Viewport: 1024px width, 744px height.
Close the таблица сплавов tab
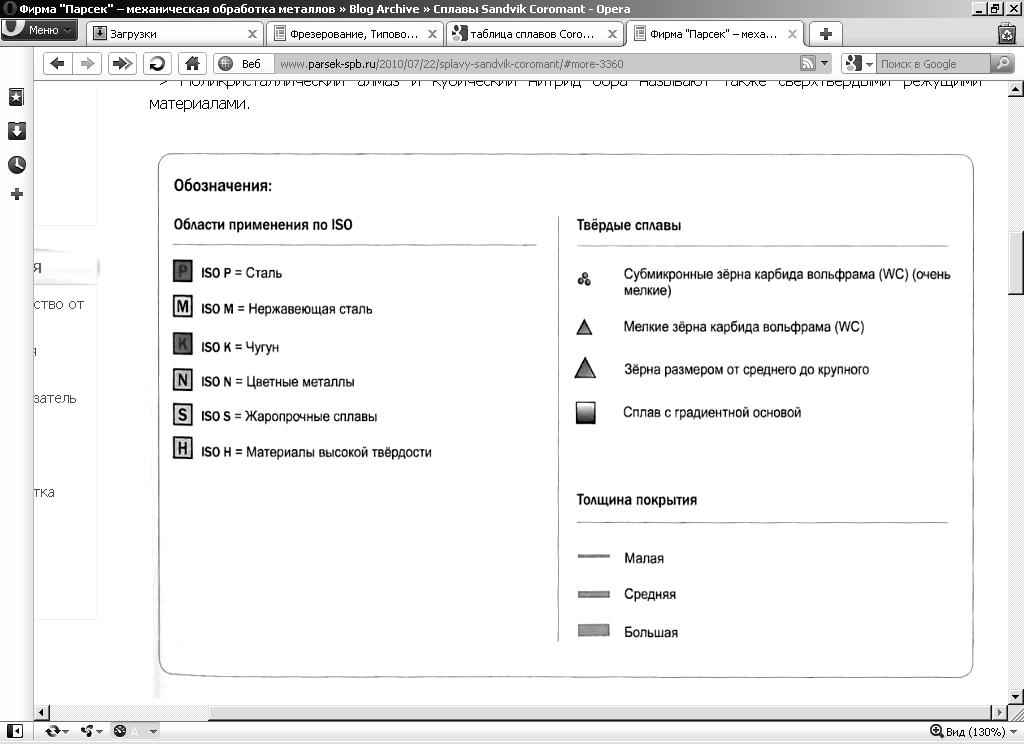[612, 34]
